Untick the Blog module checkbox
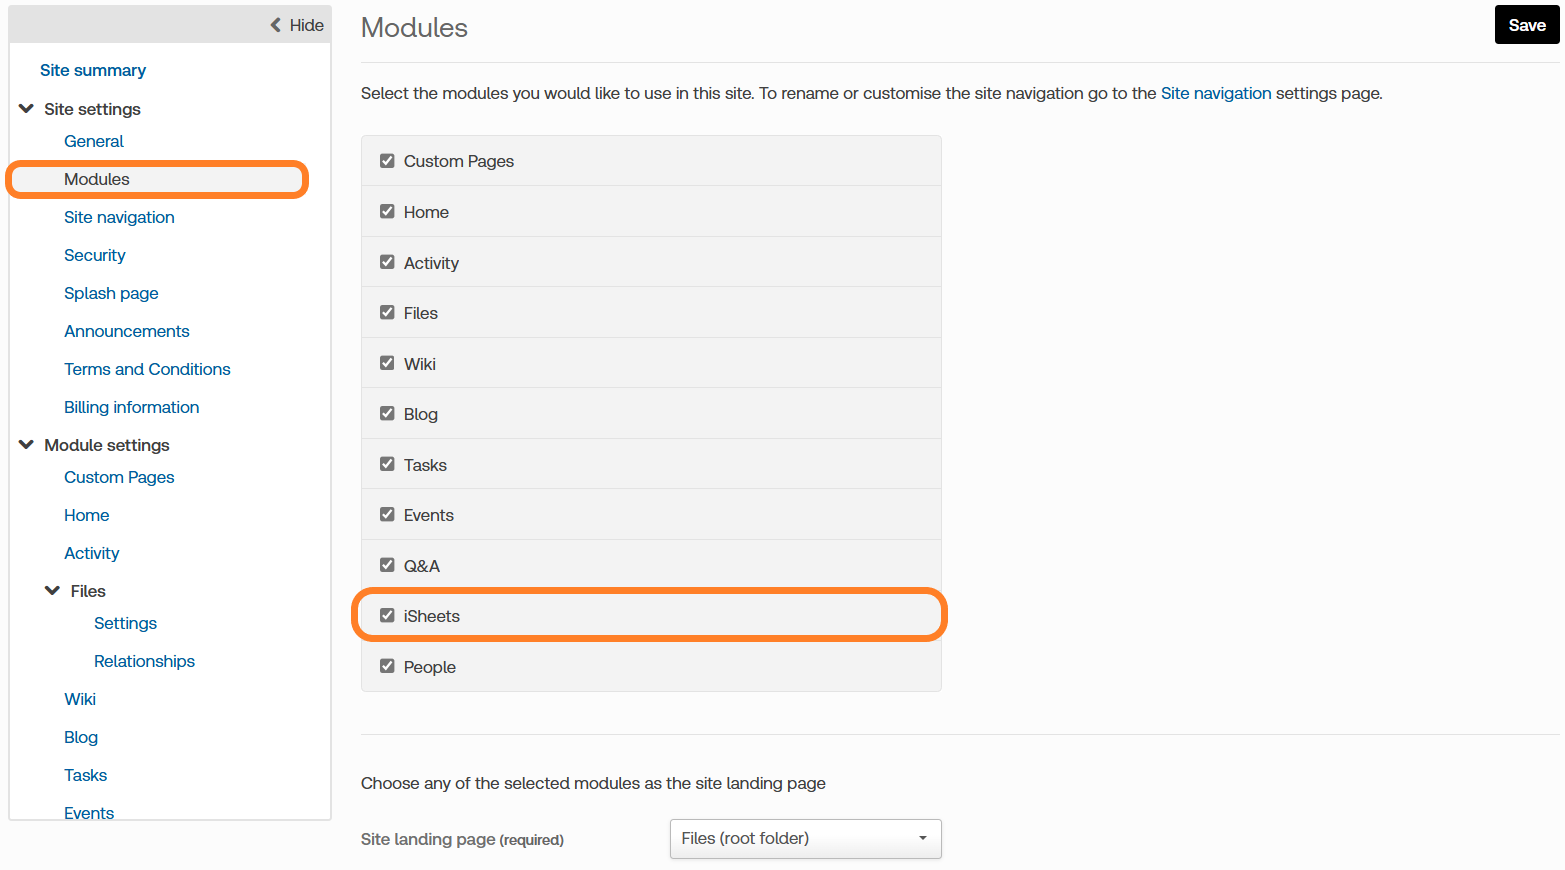The height and width of the screenshot is (870, 1565). pos(387,413)
